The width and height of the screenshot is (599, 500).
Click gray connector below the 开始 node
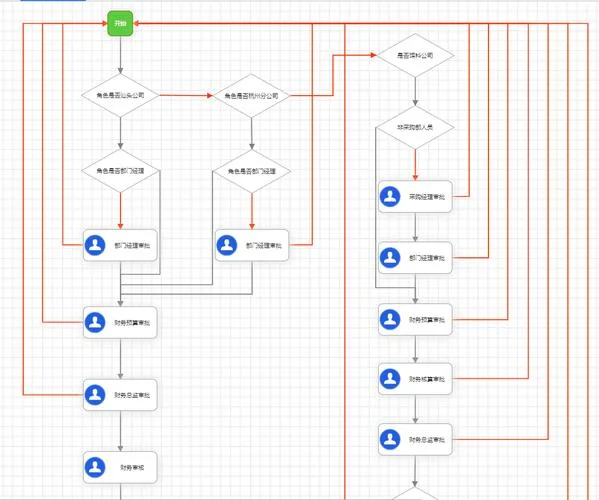click(120, 55)
